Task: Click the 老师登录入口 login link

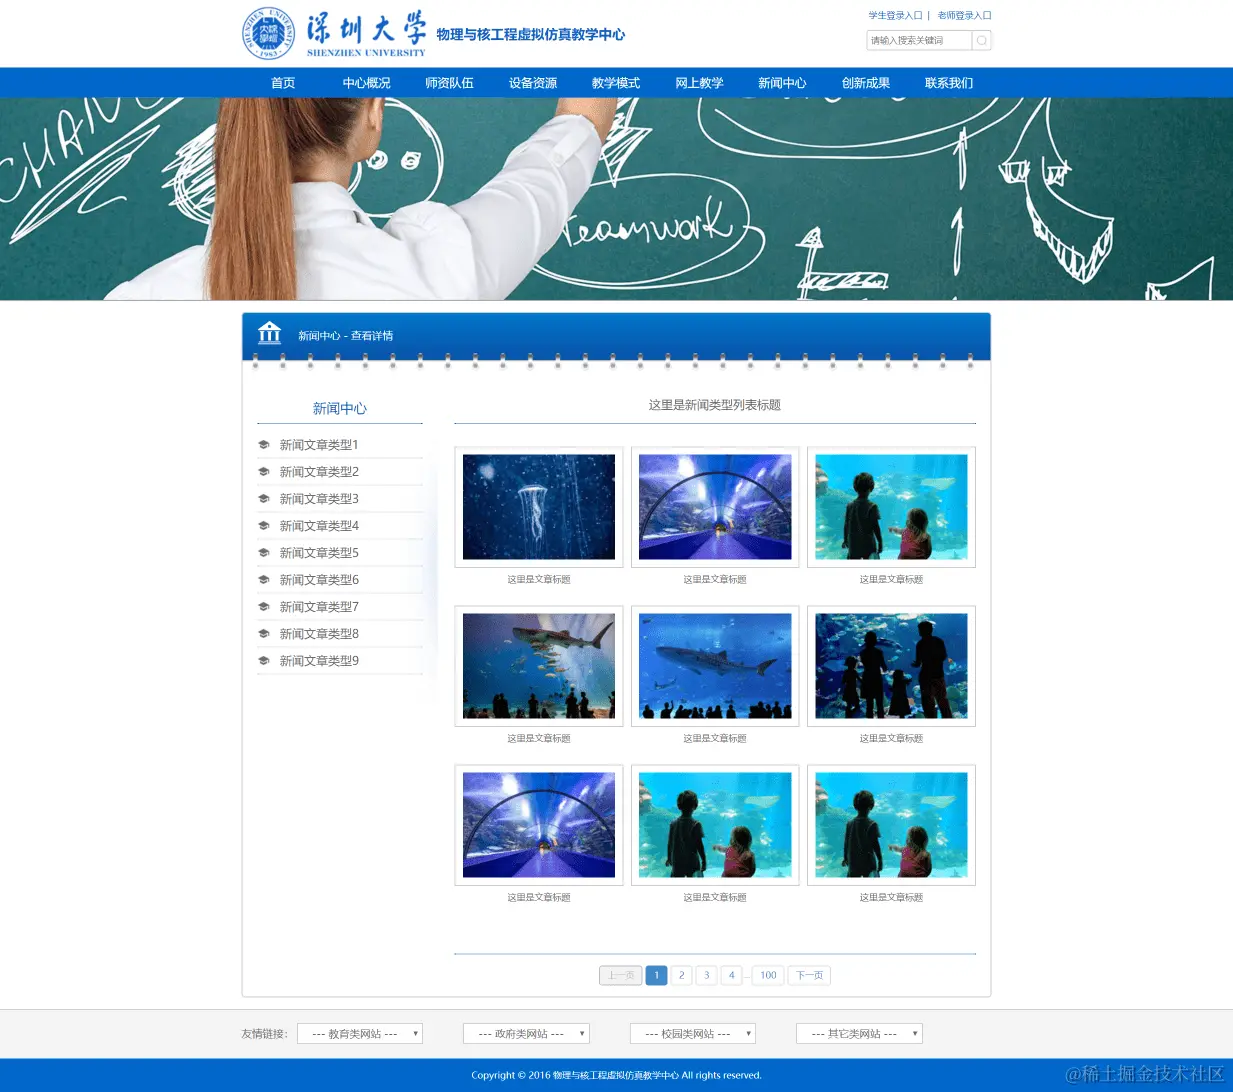Action: [x=962, y=15]
